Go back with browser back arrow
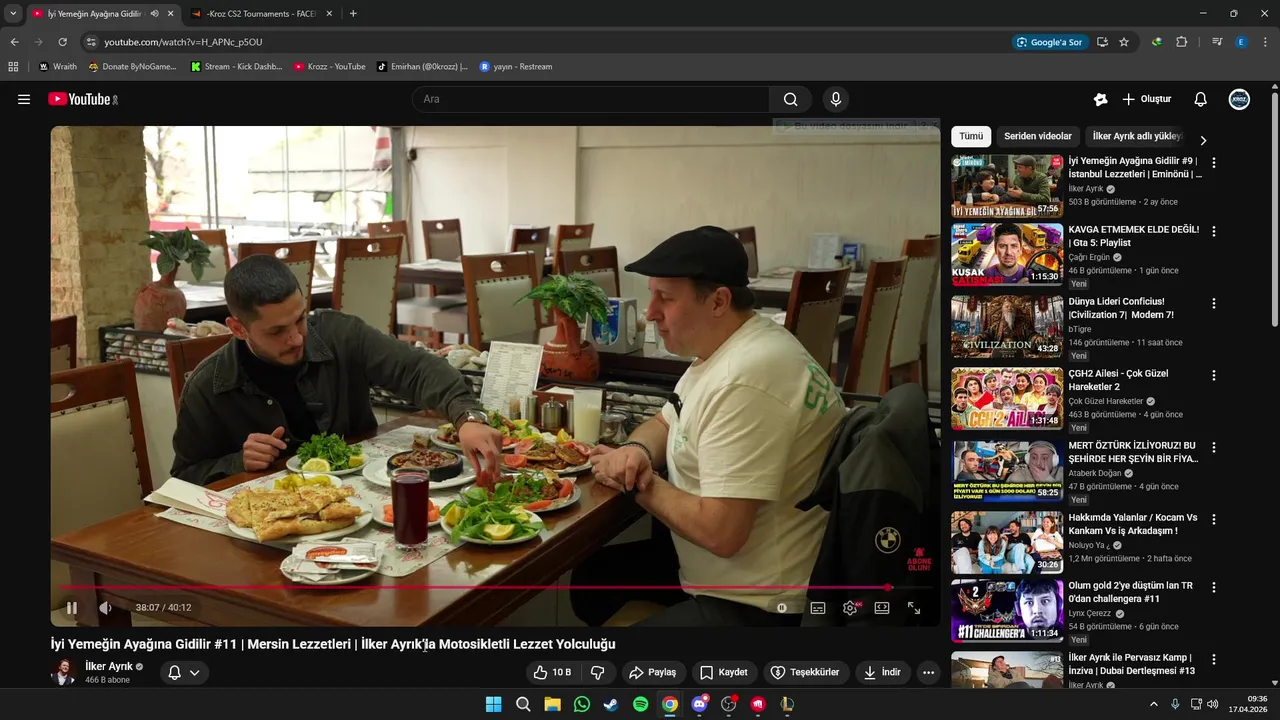The image size is (1280, 720). [x=14, y=42]
